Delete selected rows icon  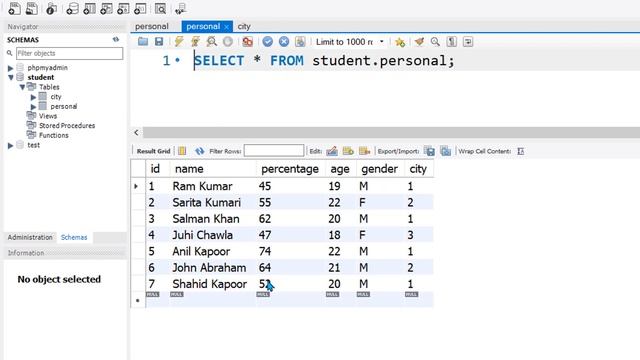(364, 151)
